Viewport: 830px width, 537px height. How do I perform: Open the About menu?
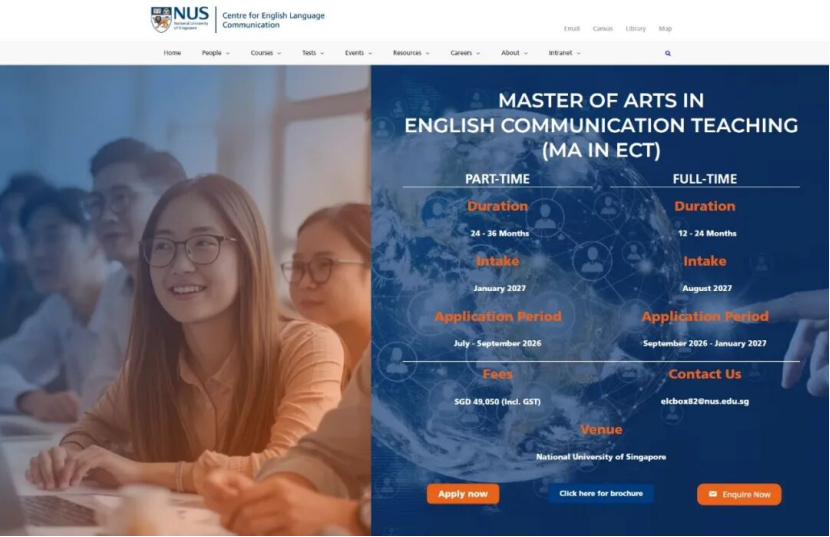[514, 53]
